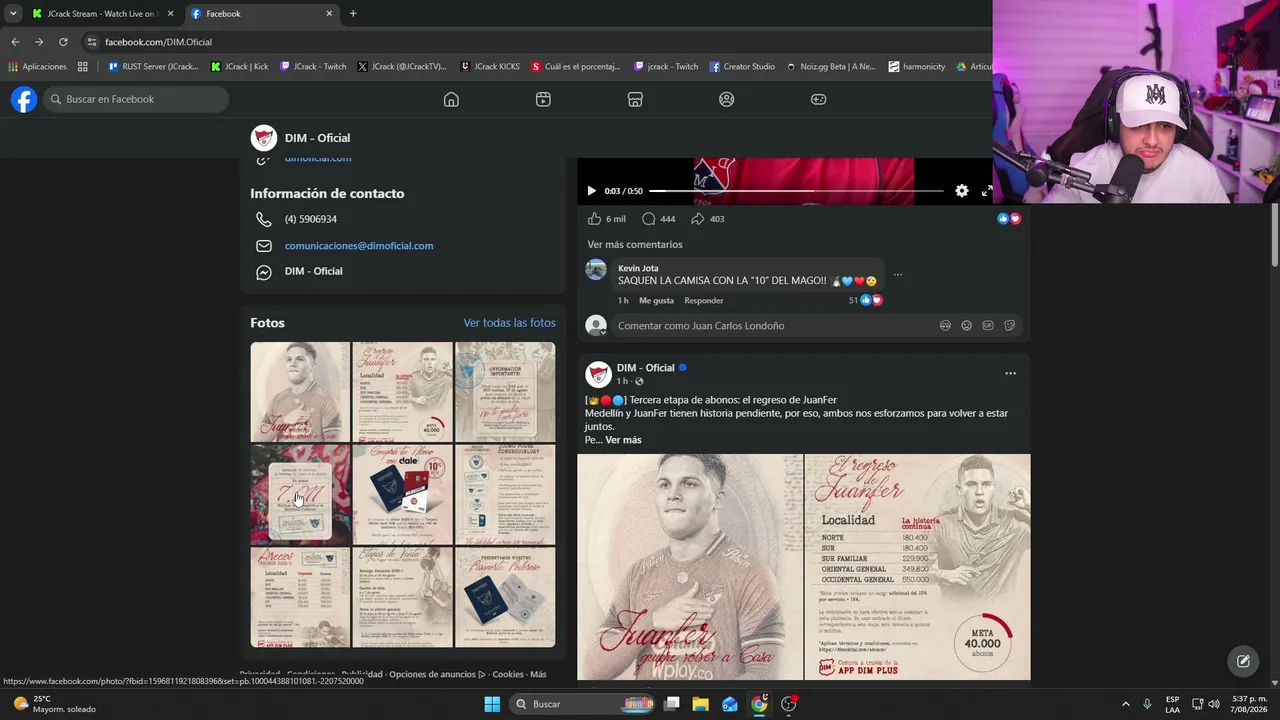The image size is (1280, 720).
Task: Focus the Buscar en Facebook search field
Action: (x=136, y=99)
